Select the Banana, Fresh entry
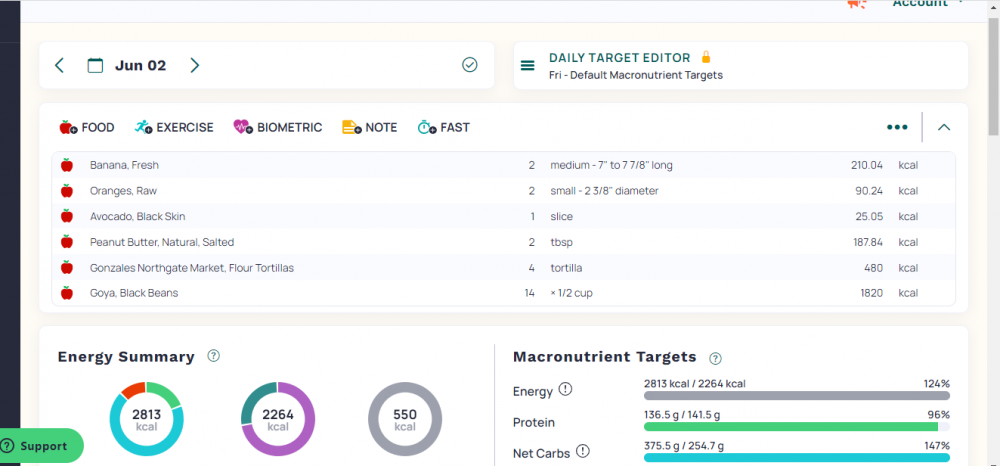 (503, 165)
